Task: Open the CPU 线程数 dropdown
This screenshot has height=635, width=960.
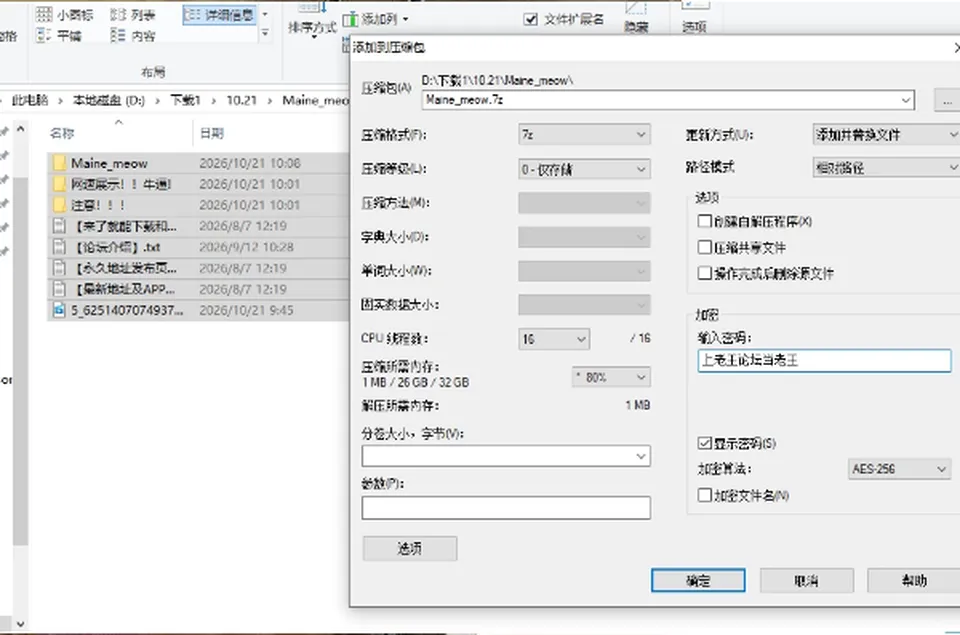Action: (554, 339)
